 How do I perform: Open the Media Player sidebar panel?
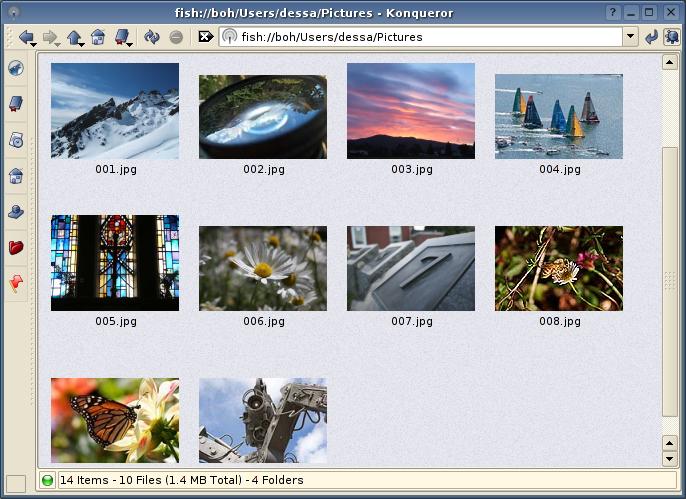click(16, 140)
